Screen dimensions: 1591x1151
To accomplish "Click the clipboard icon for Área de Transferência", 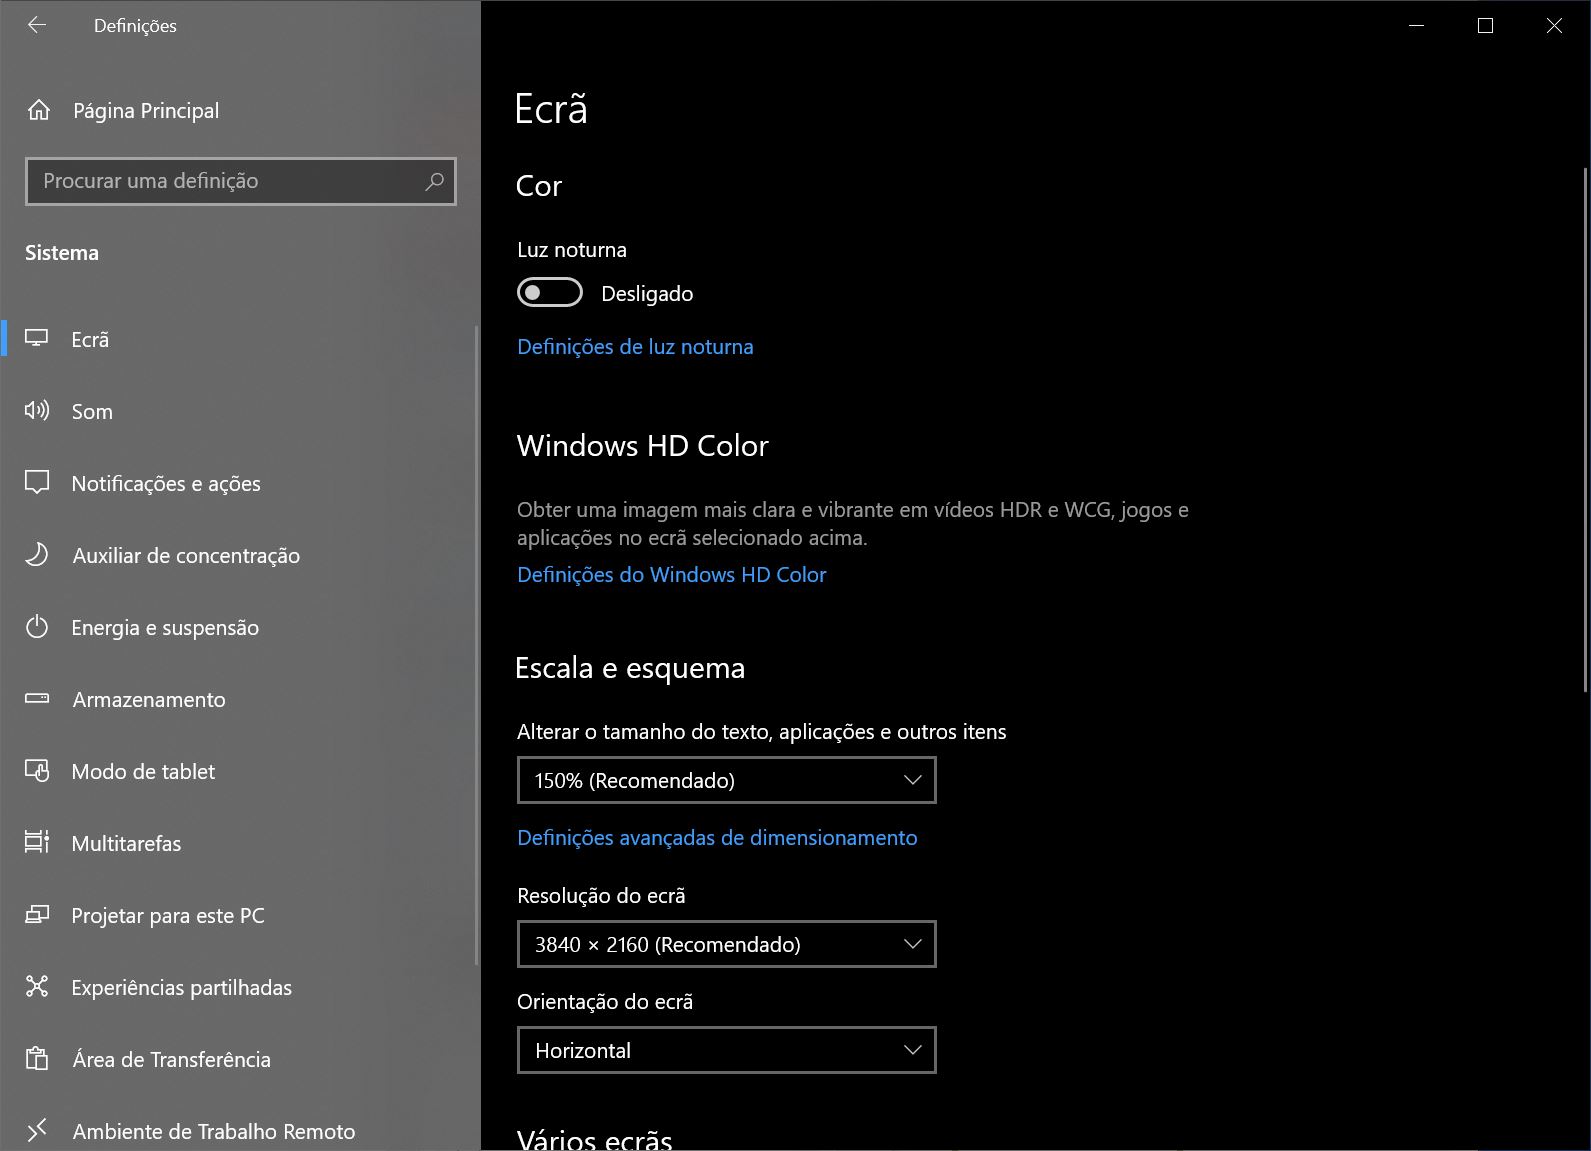I will click(x=37, y=1058).
